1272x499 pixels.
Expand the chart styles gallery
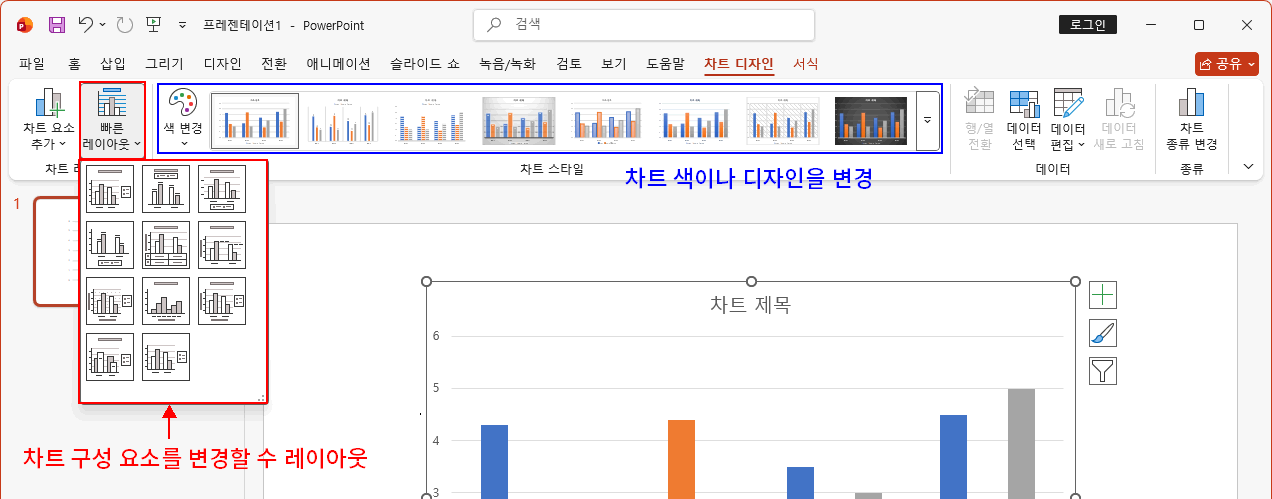(927, 120)
